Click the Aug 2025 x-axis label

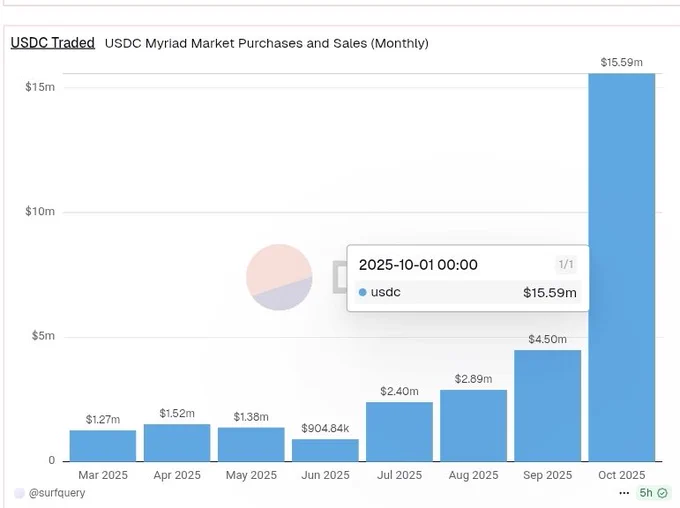[x=473, y=475]
